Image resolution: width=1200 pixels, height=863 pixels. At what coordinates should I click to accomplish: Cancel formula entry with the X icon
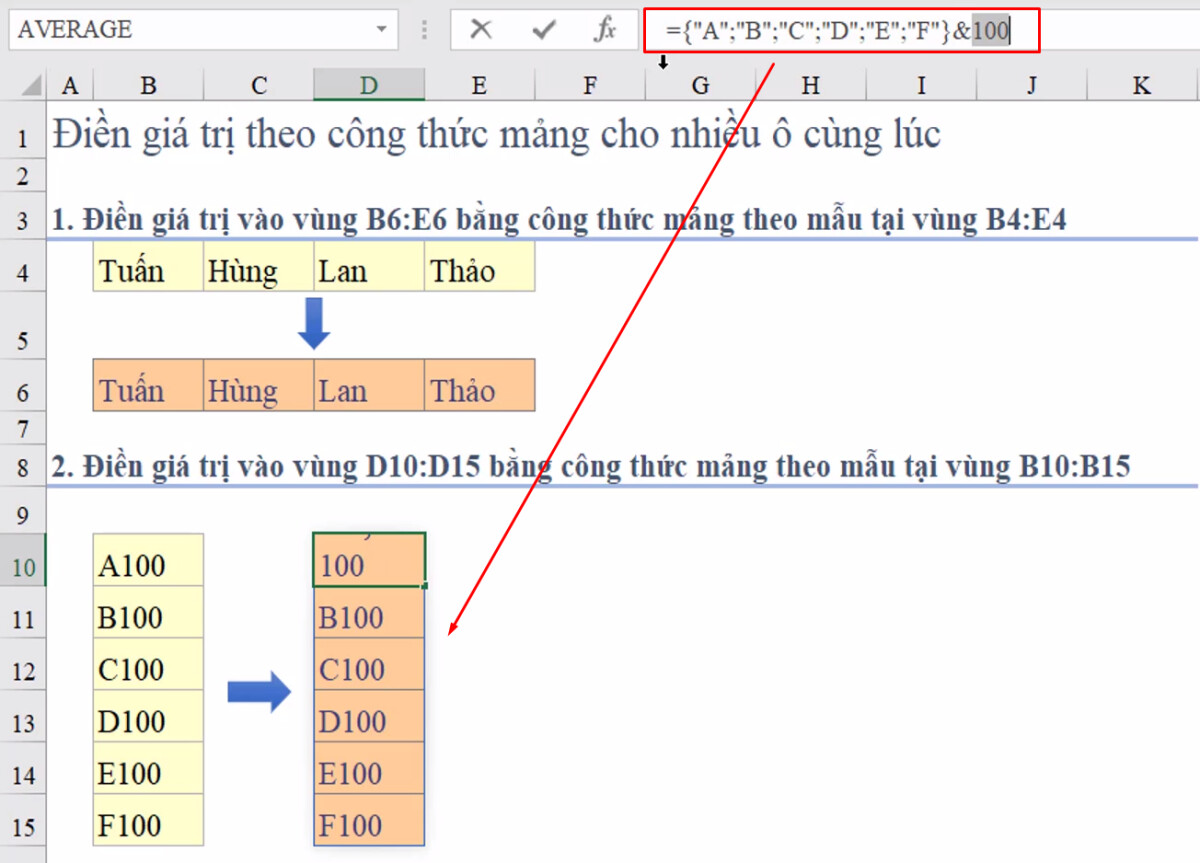(x=481, y=30)
